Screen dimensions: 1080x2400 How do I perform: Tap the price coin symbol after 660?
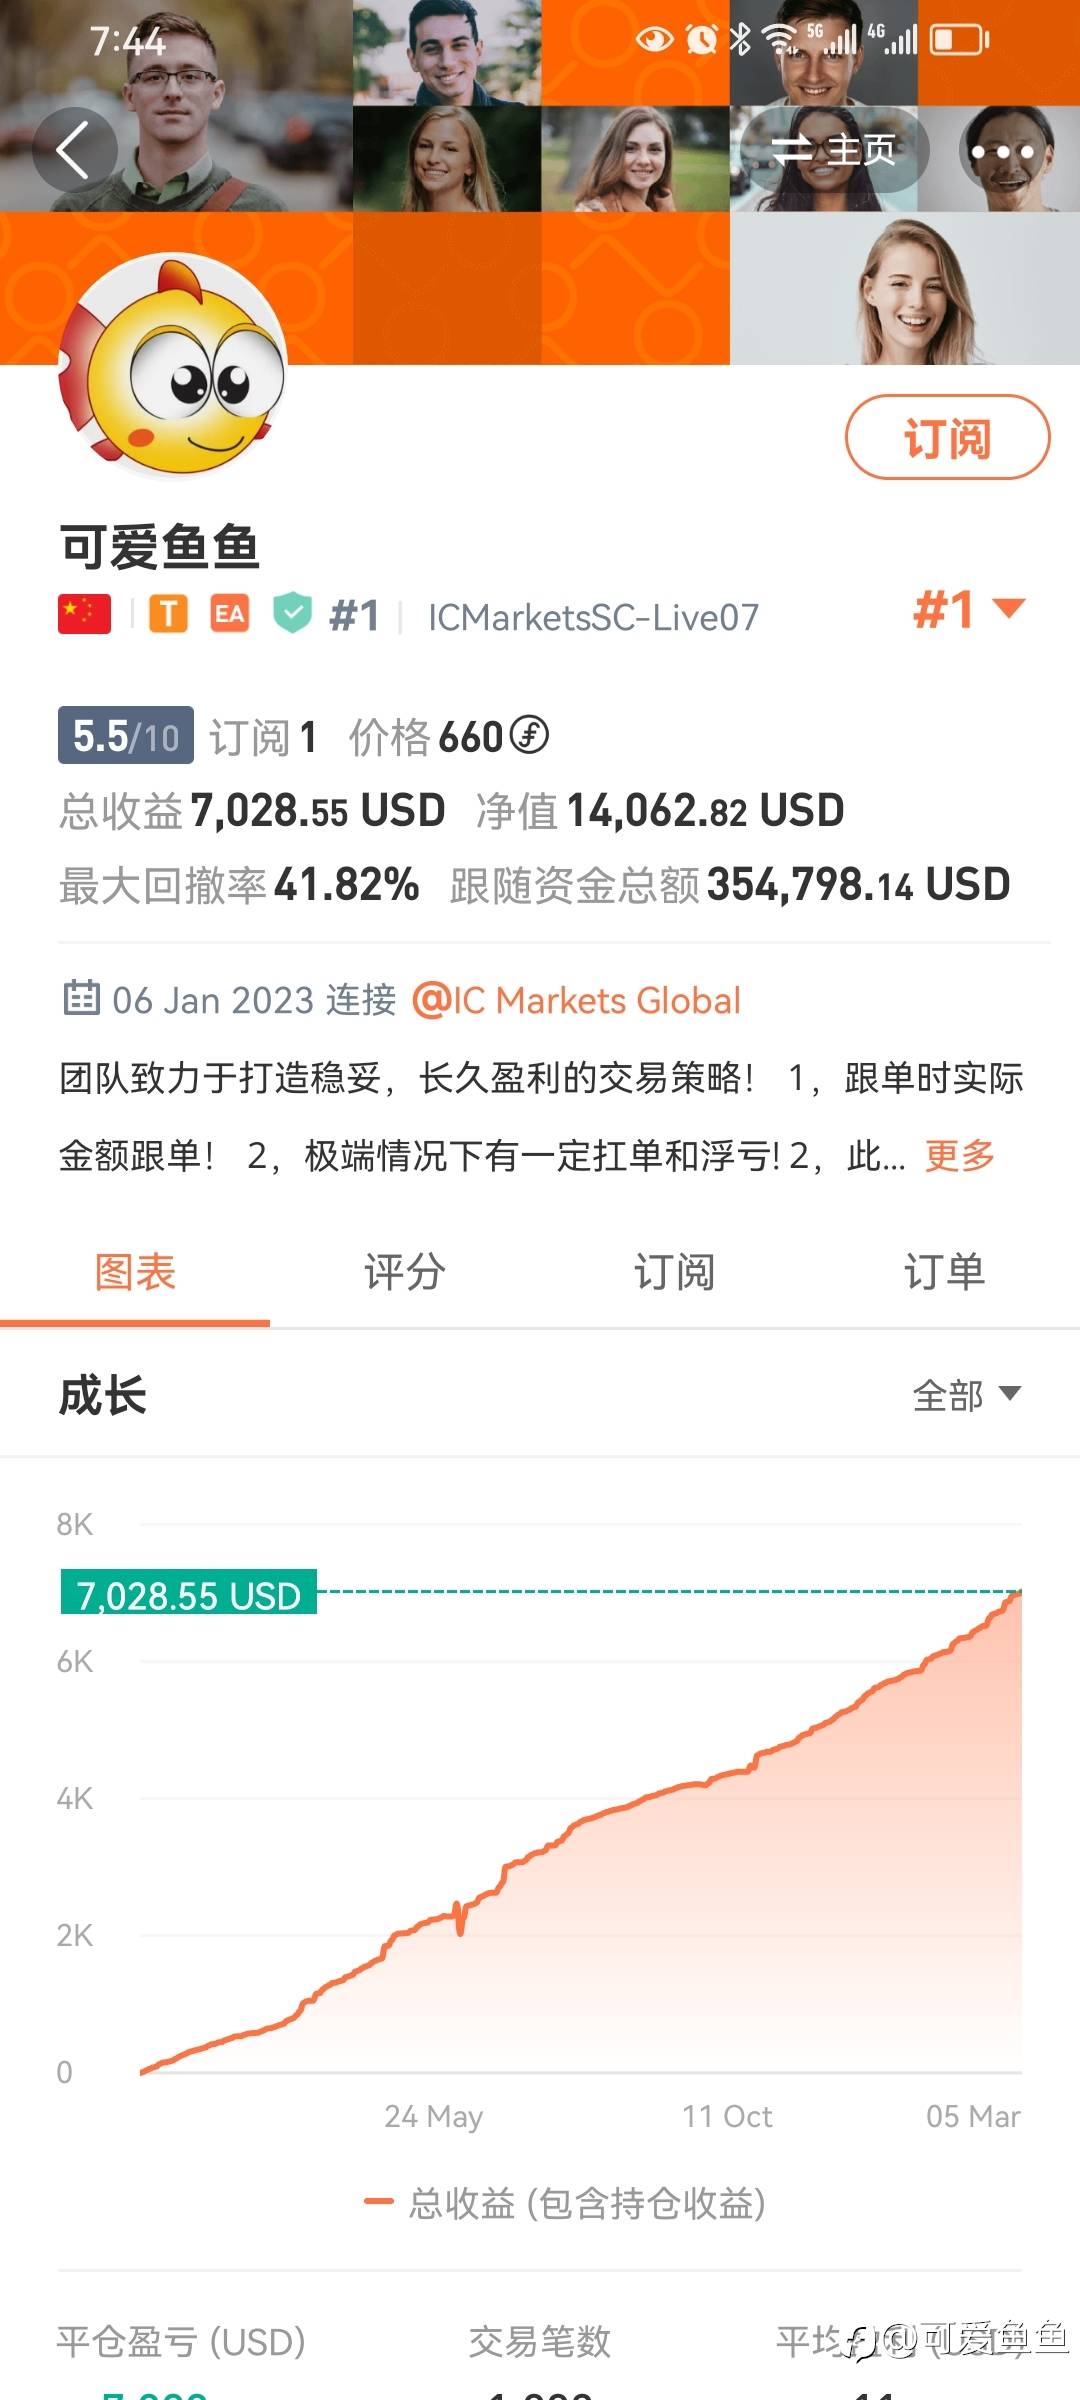pyautogui.click(x=529, y=736)
